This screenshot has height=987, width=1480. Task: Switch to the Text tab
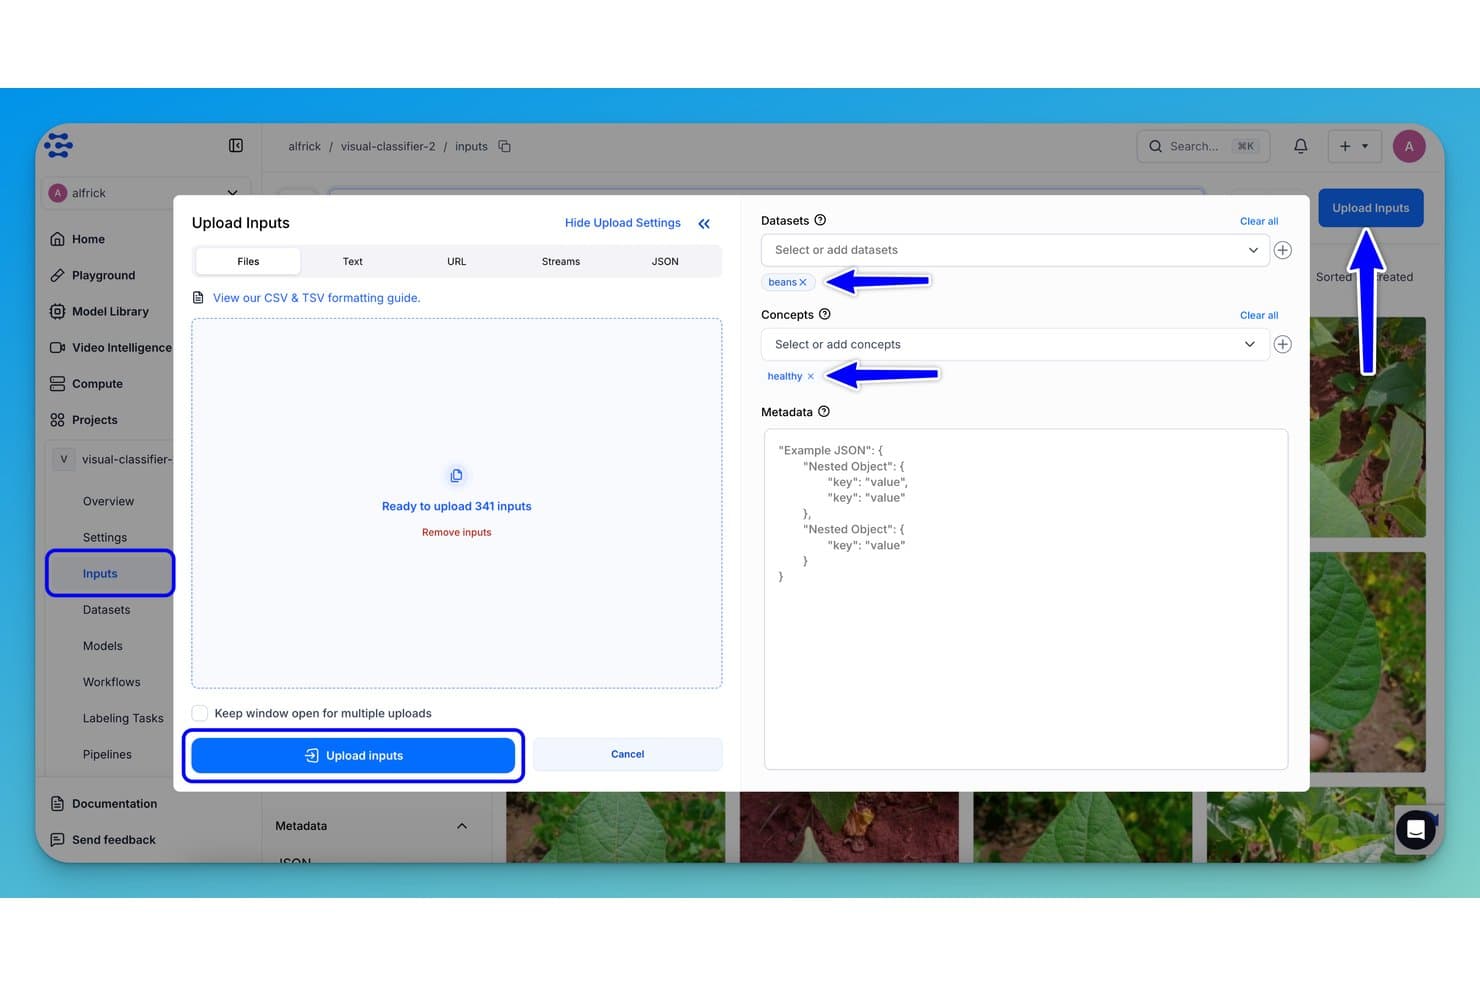tap(353, 261)
